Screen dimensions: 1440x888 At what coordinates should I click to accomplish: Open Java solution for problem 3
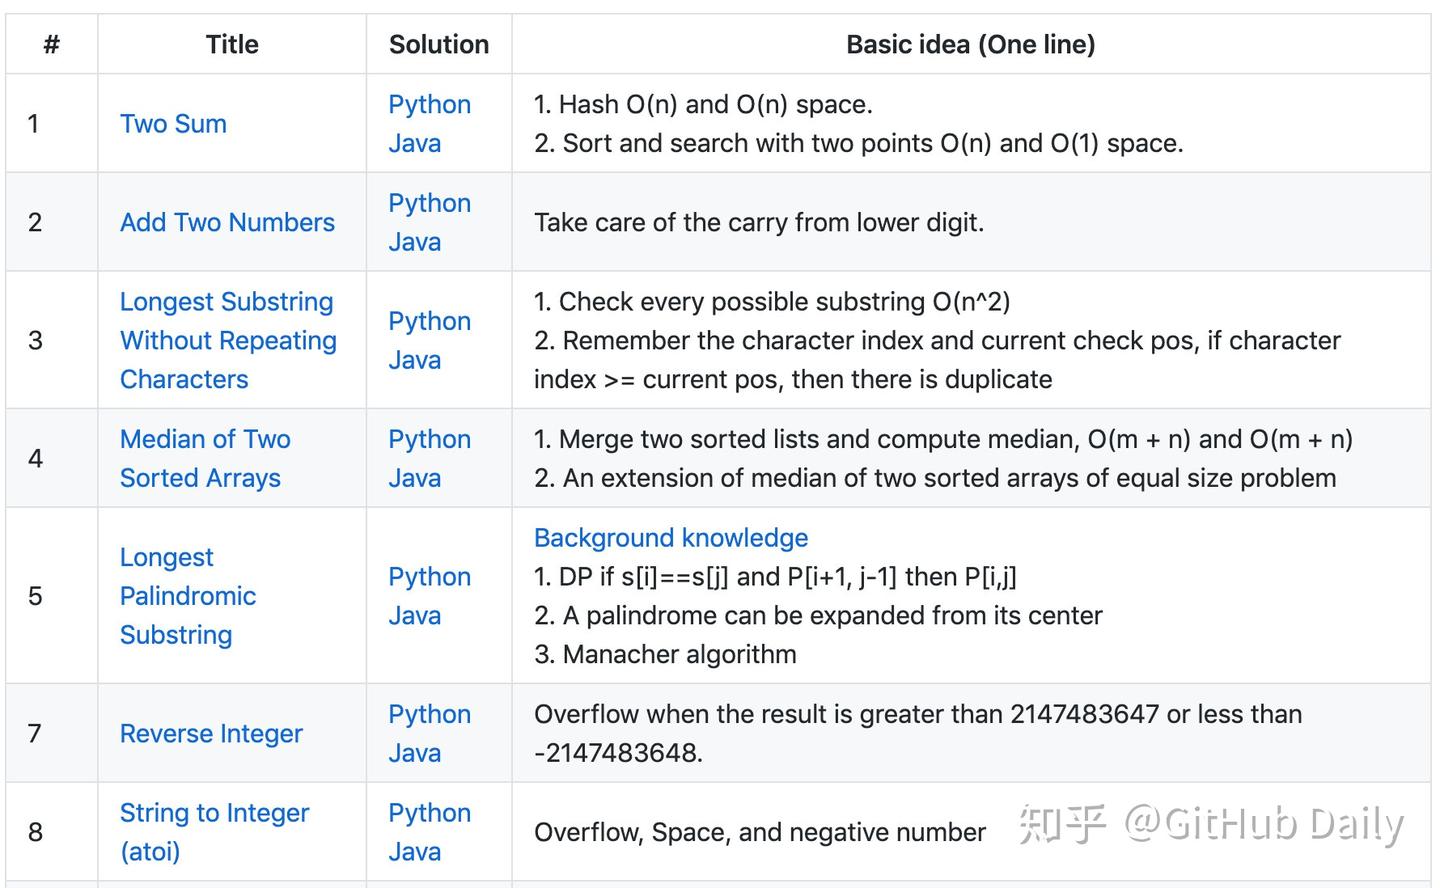[414, 360]
